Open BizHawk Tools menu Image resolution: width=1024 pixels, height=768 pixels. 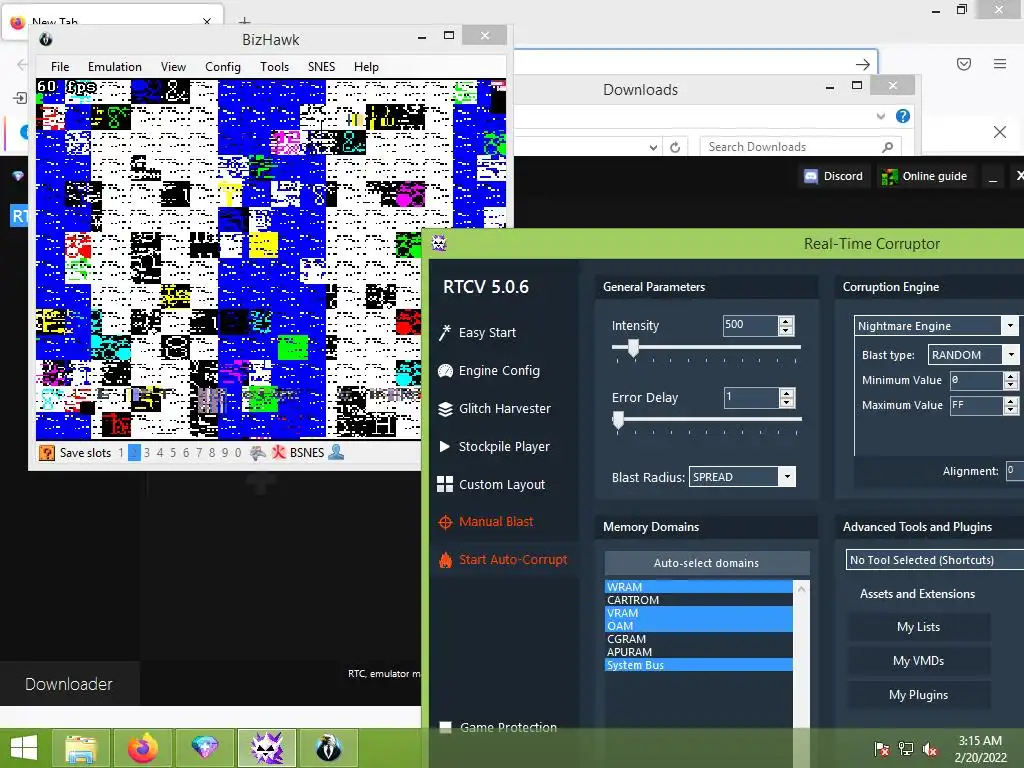274,67
